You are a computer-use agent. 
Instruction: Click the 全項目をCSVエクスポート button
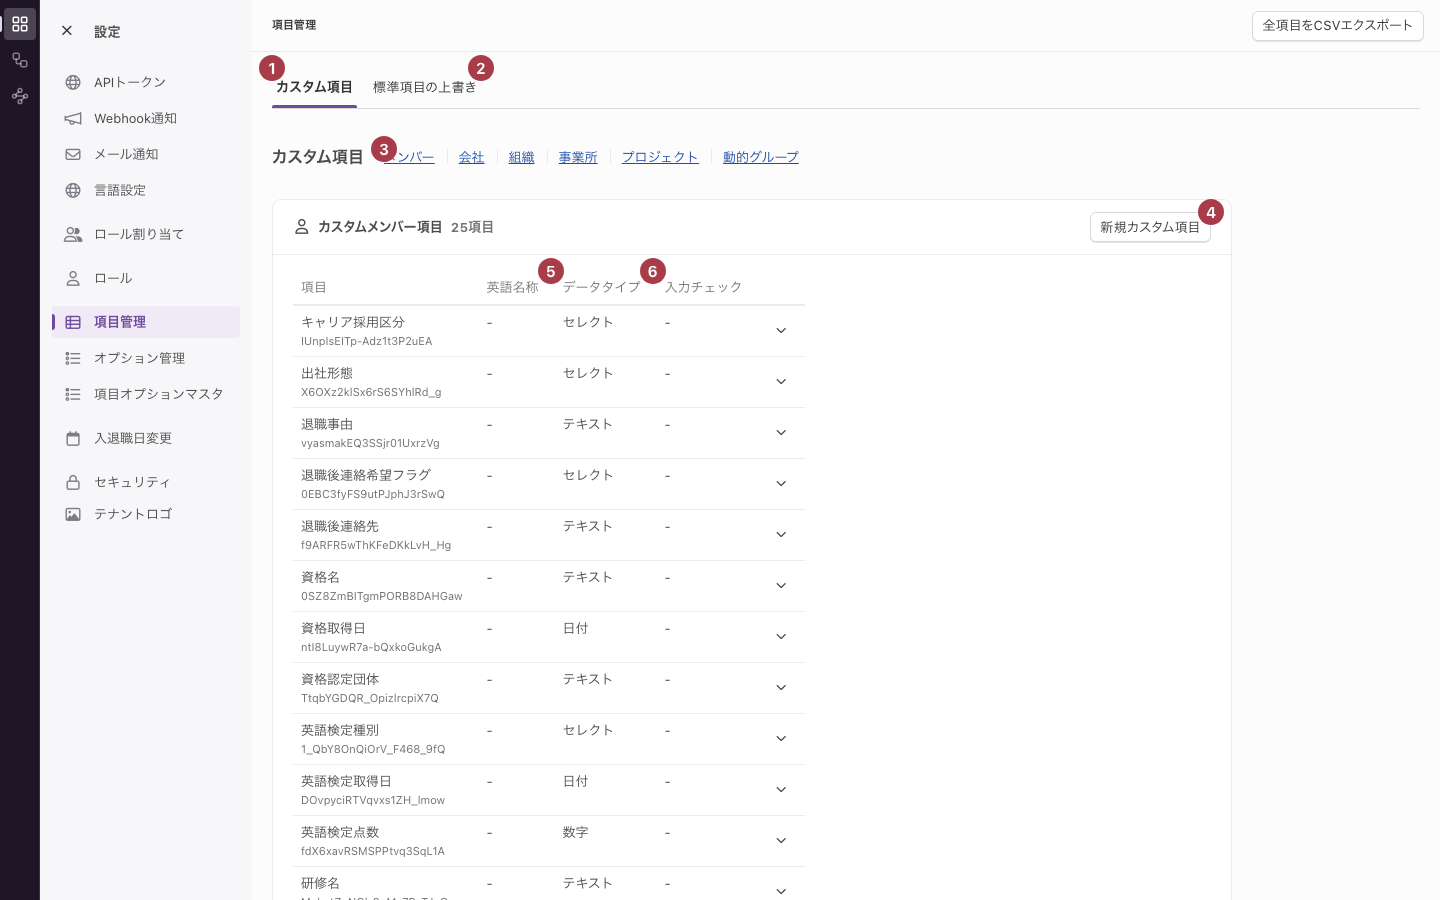point(1337,26)
